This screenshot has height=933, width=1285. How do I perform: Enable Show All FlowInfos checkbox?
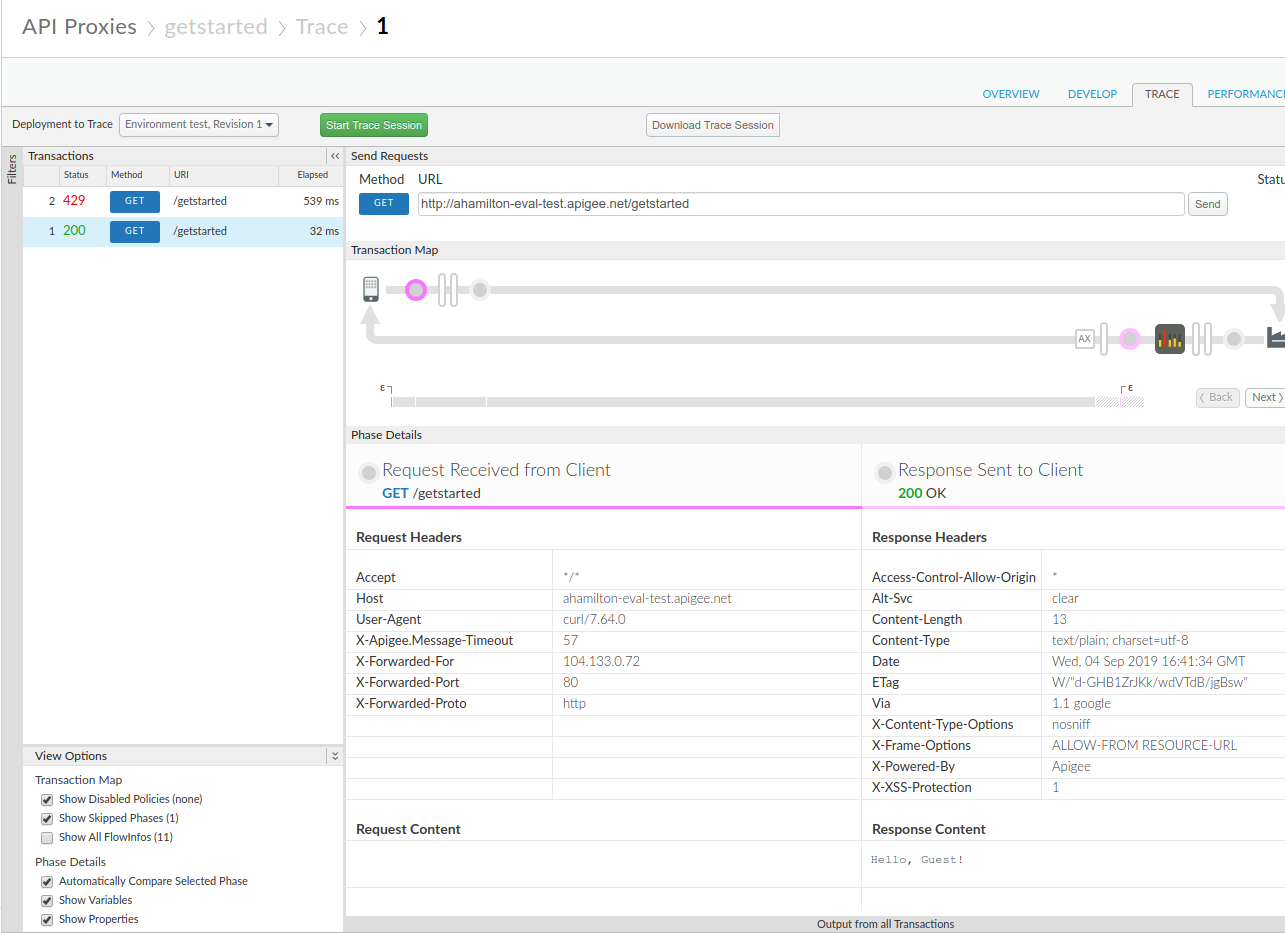(x=47, y=838)
